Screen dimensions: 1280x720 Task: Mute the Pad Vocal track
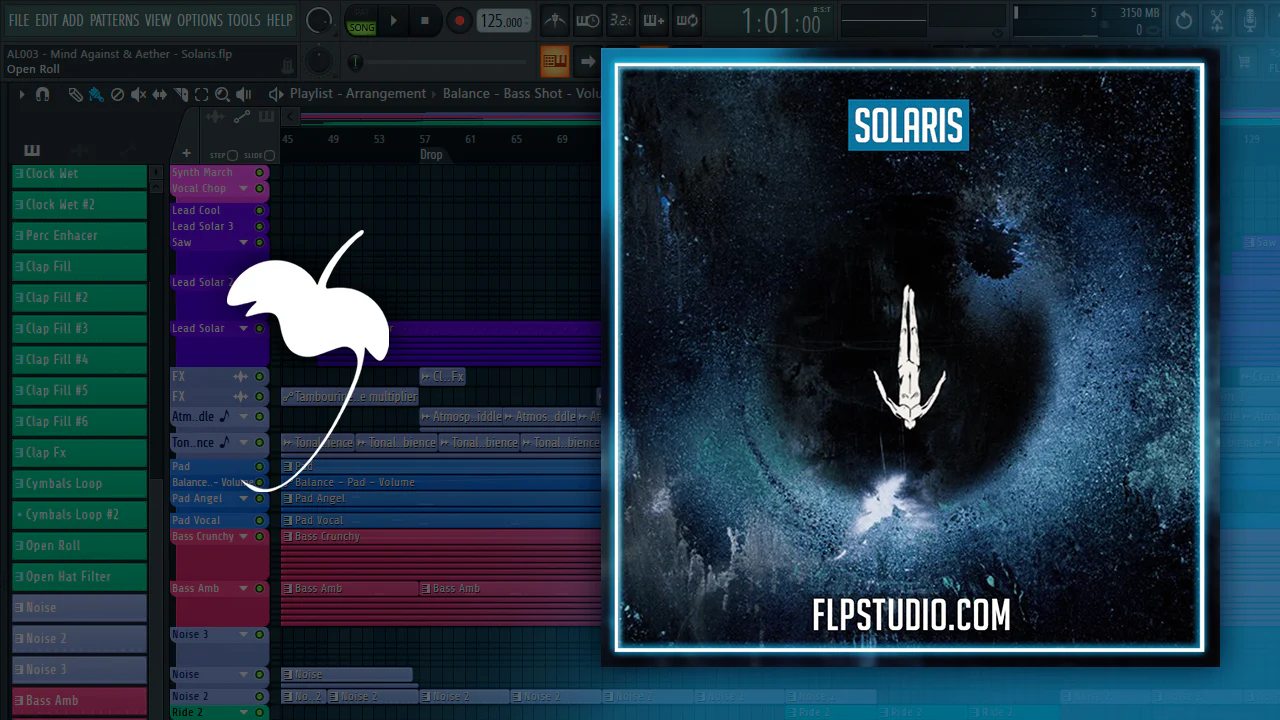pos(259,521)
